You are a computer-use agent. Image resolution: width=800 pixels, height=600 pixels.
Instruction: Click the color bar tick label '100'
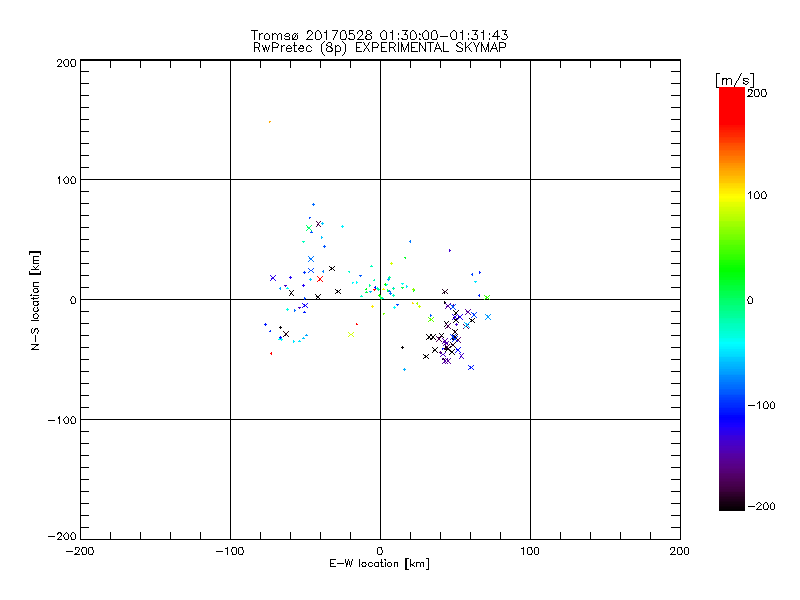click(757, 195)
